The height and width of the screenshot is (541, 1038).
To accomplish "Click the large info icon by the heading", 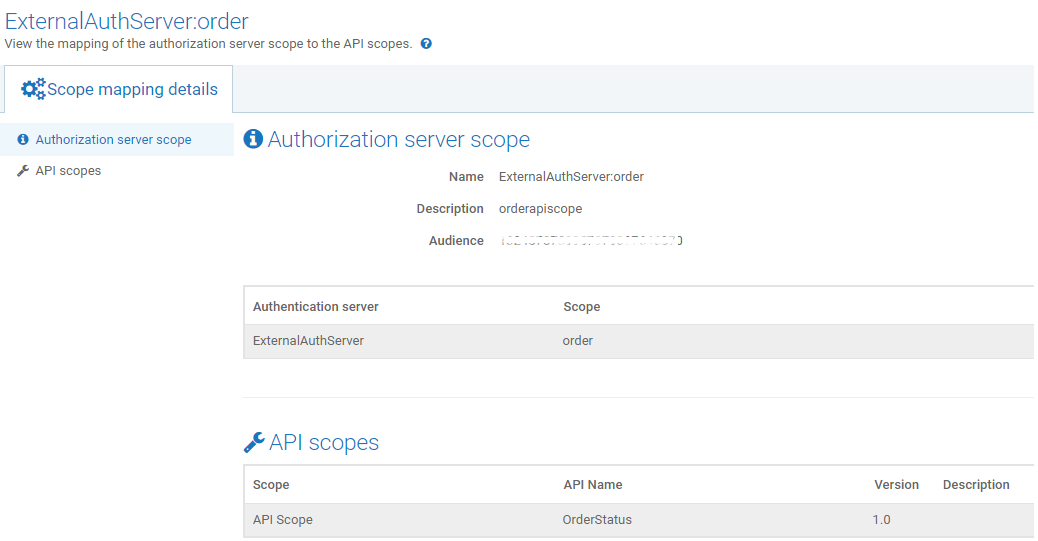I will tap(254, 139).
